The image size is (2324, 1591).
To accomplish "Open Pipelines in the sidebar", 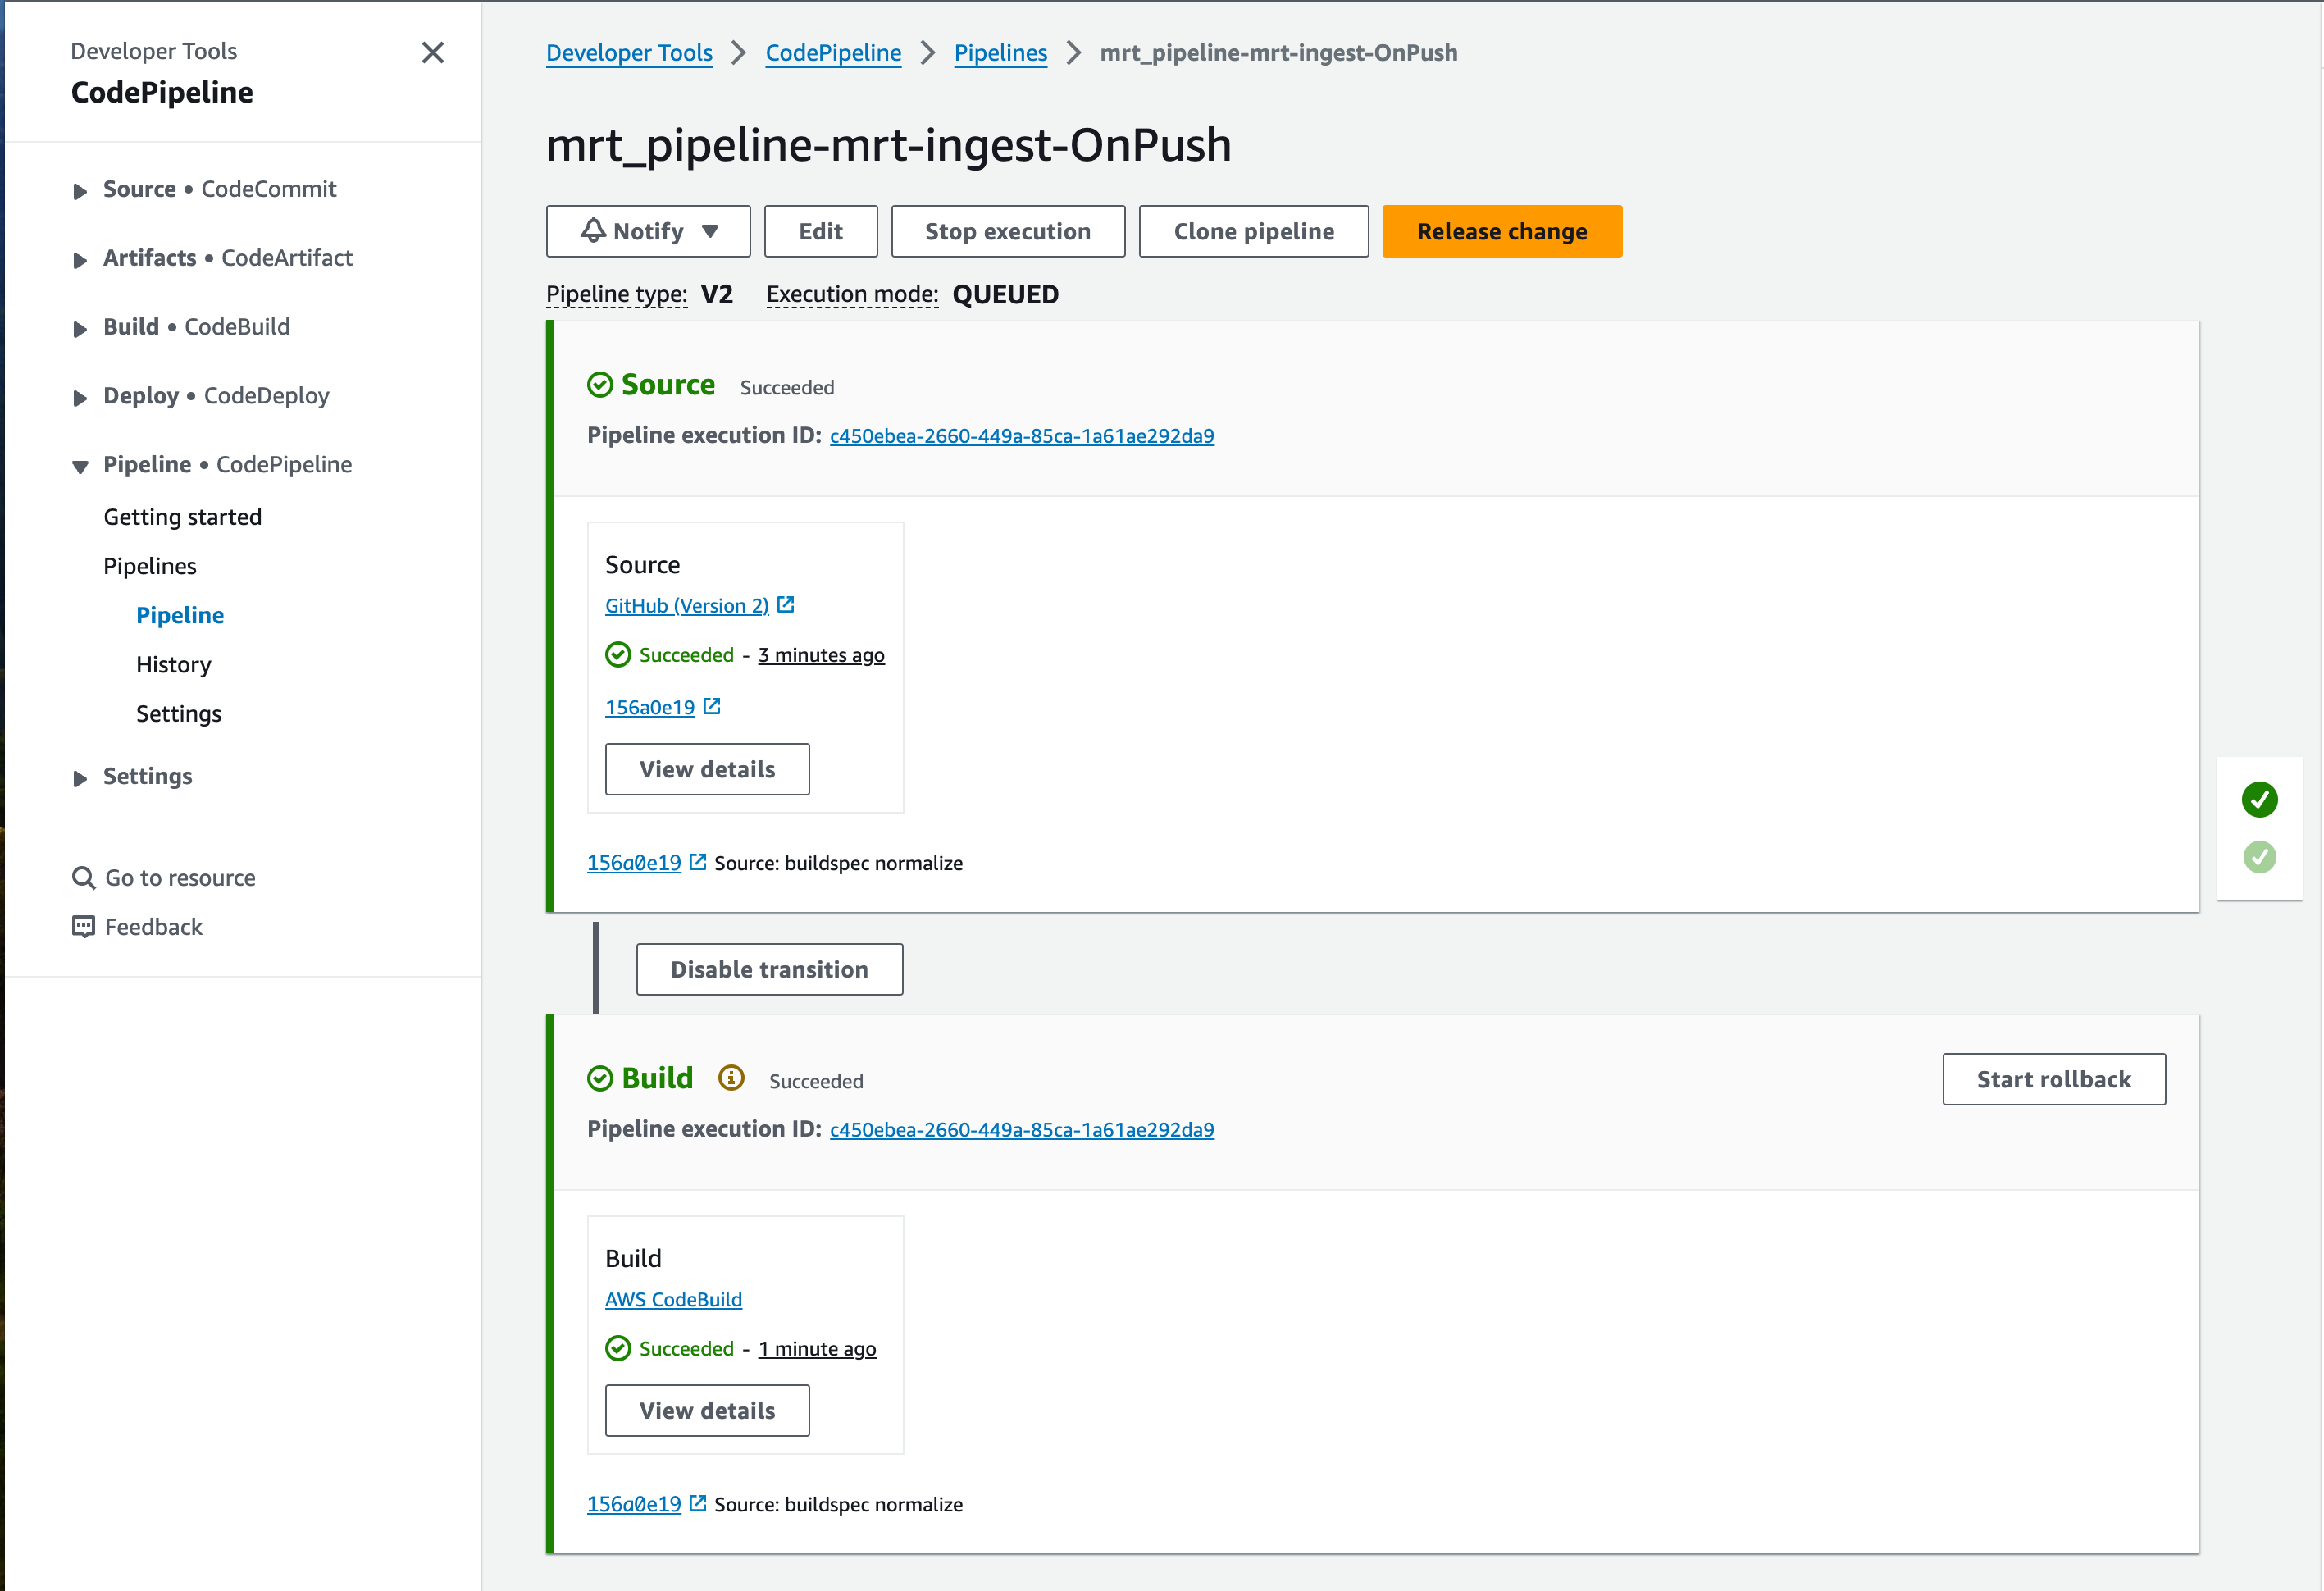I will 150,566.
